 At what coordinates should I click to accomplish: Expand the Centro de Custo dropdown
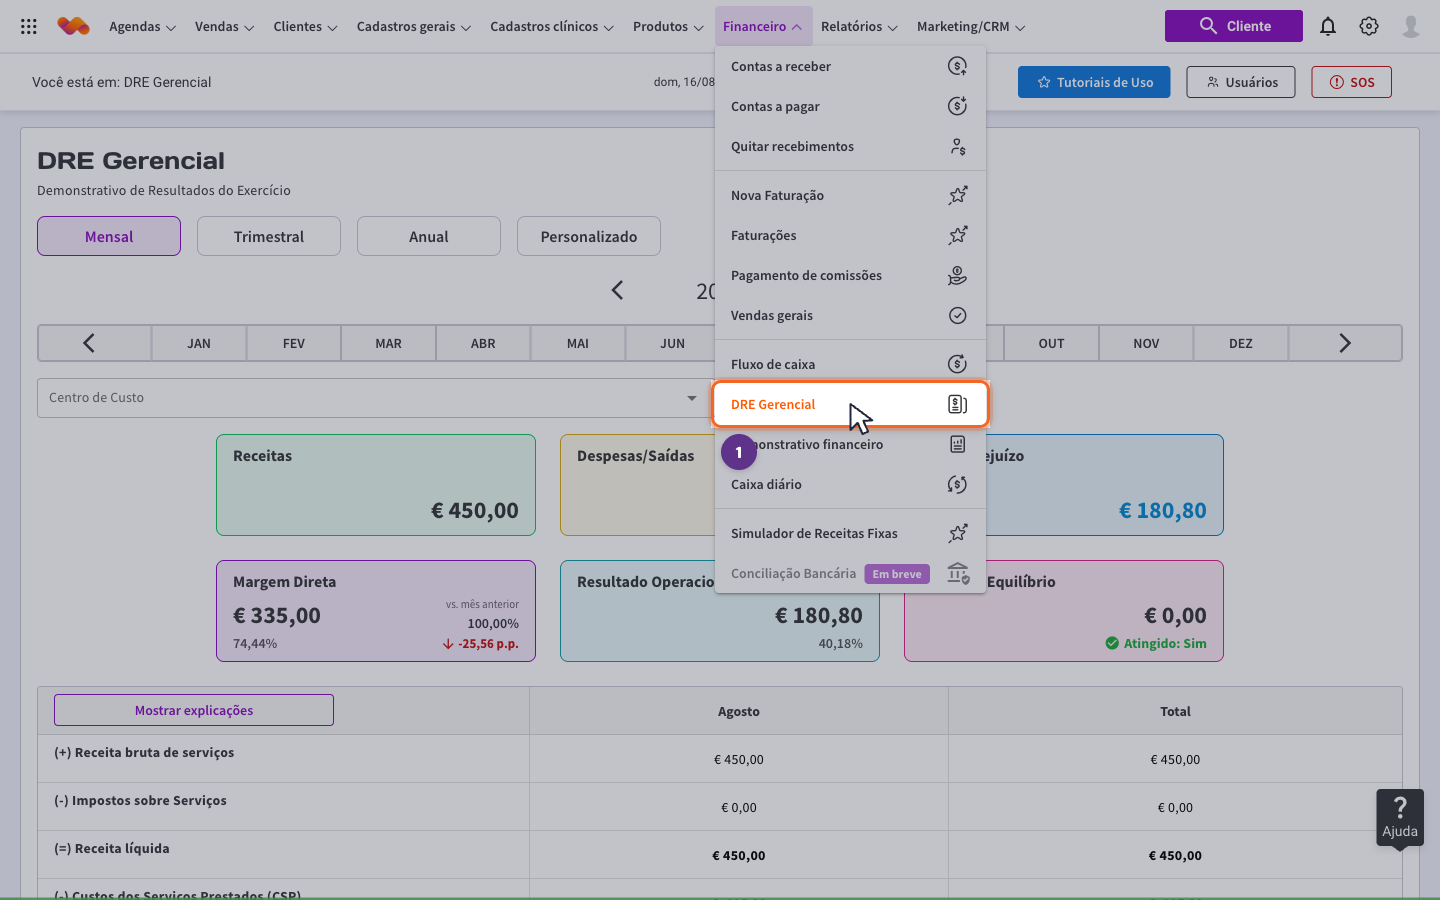point(691,398)
